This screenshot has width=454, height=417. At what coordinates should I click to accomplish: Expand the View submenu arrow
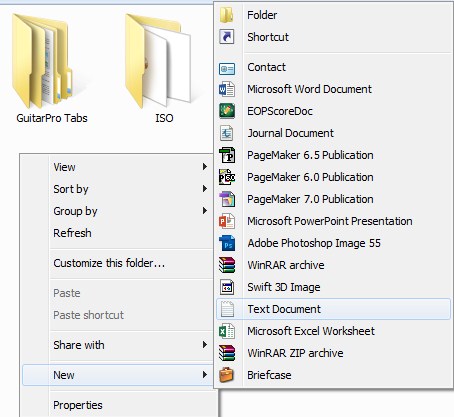pos(205,166)
